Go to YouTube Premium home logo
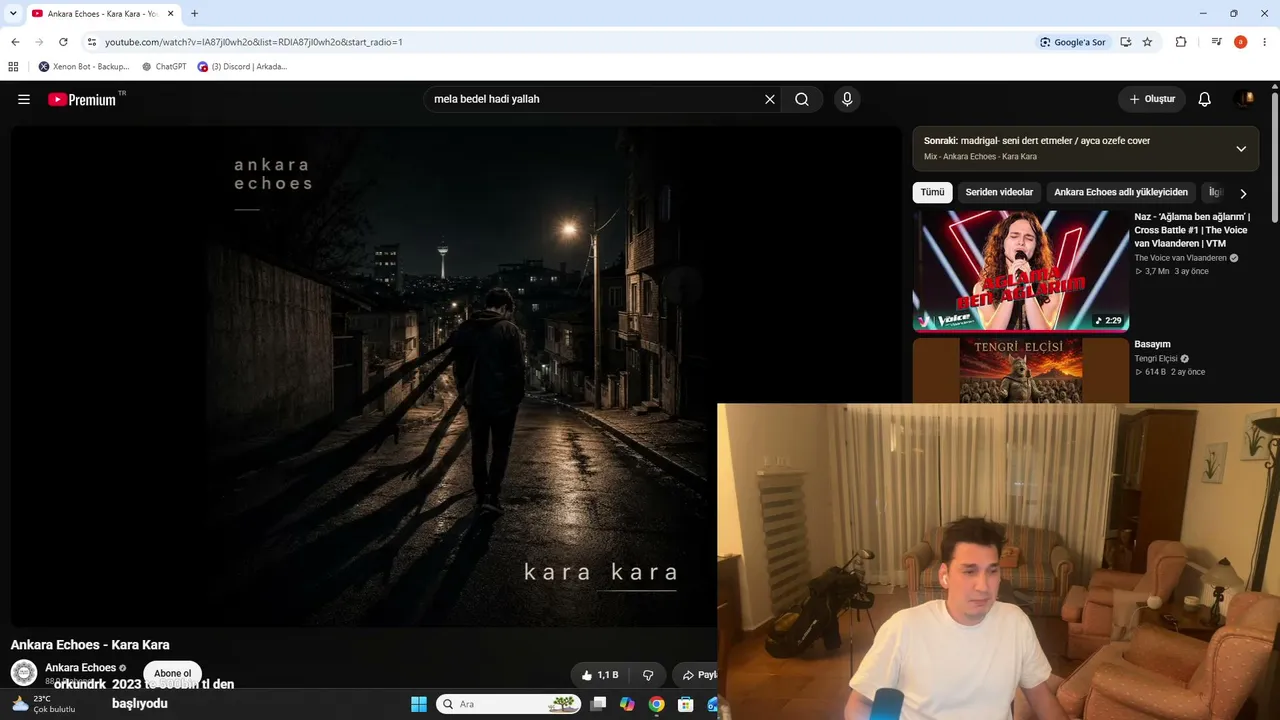The width and height of the screenshot is (1280, 720). (82, 99)
